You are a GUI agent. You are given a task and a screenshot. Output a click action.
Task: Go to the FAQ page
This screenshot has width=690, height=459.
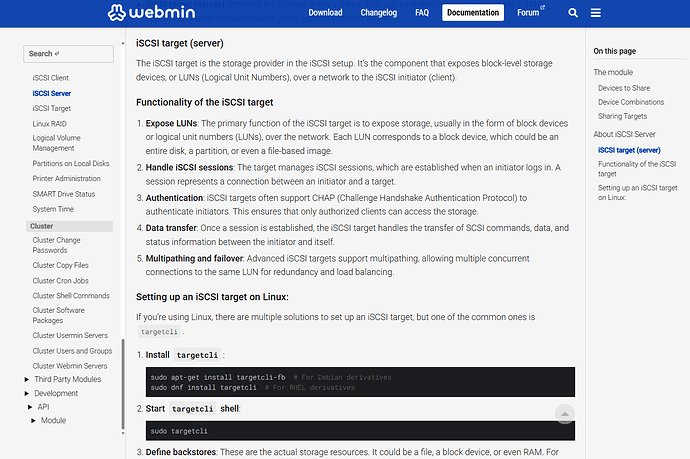pyautogui.click(x=422, y=14)
